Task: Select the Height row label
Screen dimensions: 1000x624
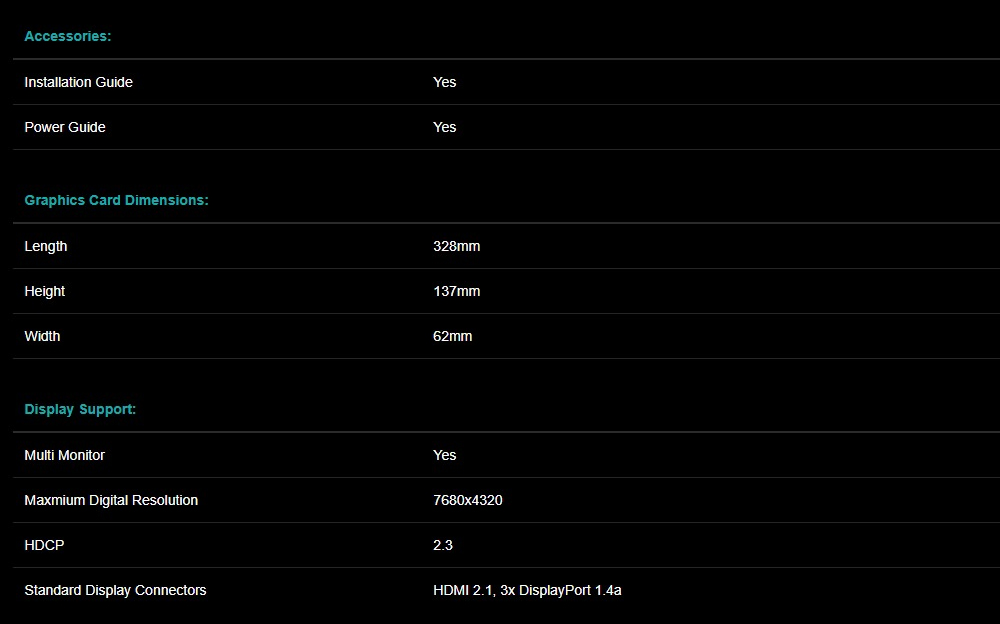Action: pyautogui.click(x=45, y=291)
